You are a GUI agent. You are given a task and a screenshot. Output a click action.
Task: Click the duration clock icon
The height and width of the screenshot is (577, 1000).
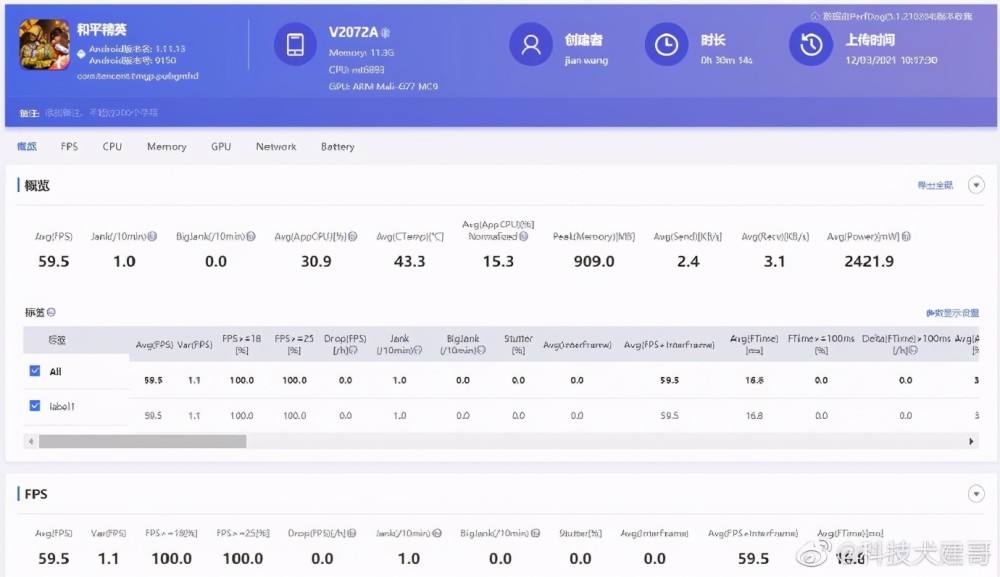click(x=666, y=45)
